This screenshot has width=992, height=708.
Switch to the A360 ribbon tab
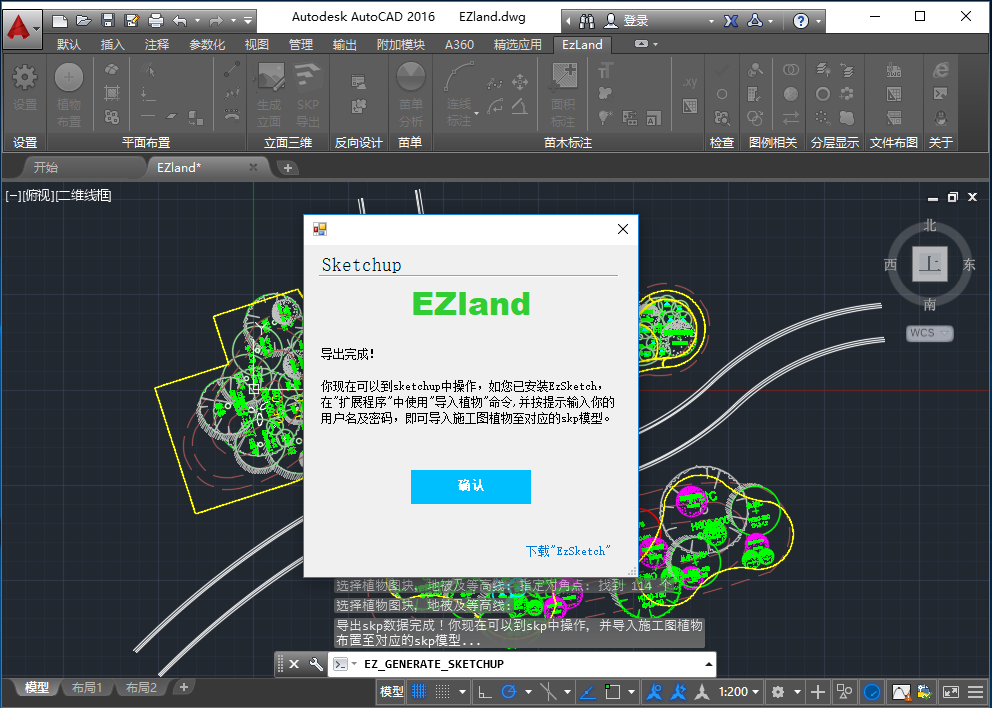pos(459,44)
